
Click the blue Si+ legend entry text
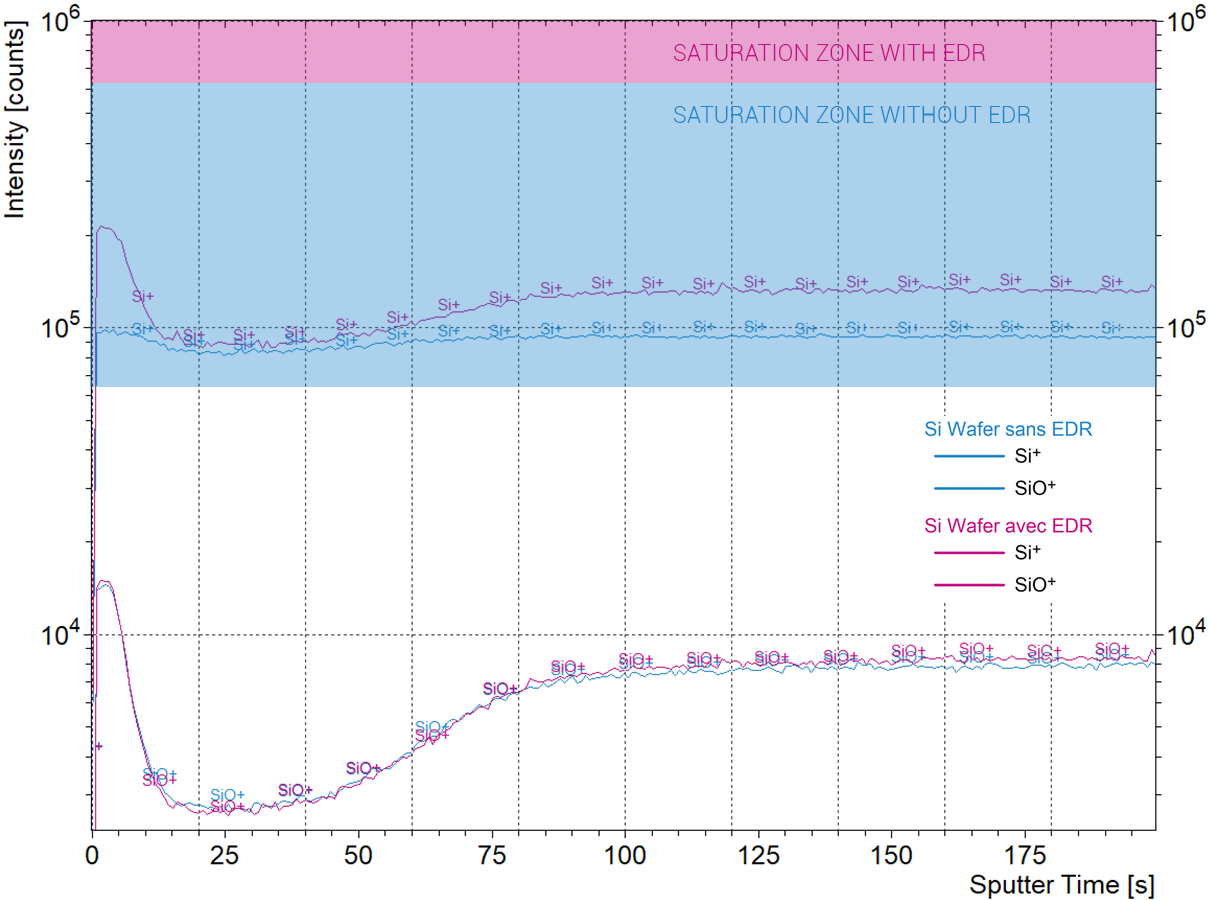tap(1028, 457)
